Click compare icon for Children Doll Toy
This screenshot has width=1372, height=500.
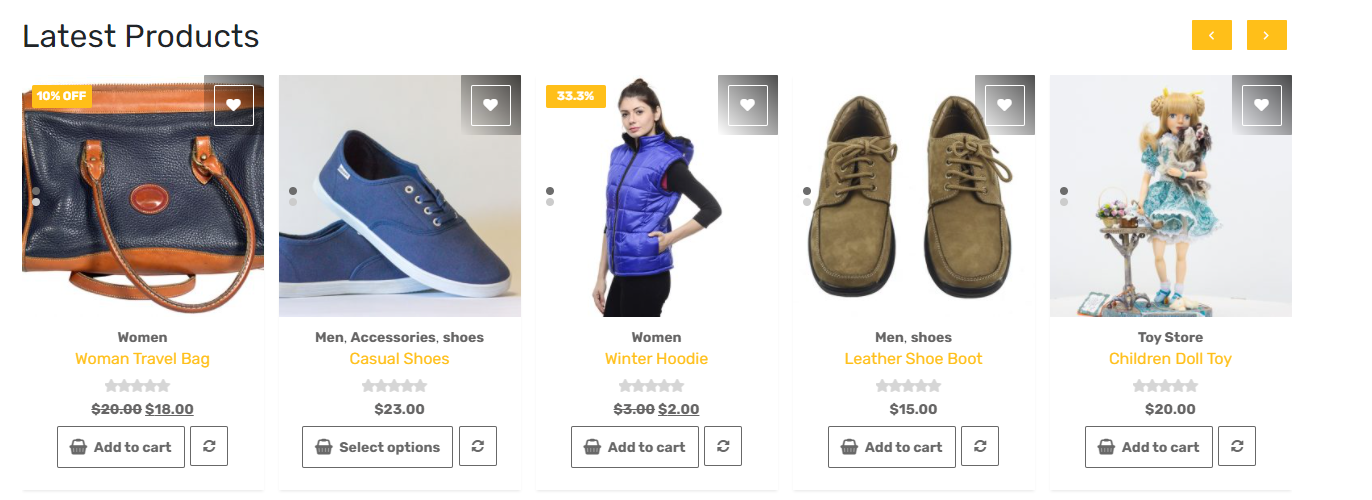[1237, 446]
